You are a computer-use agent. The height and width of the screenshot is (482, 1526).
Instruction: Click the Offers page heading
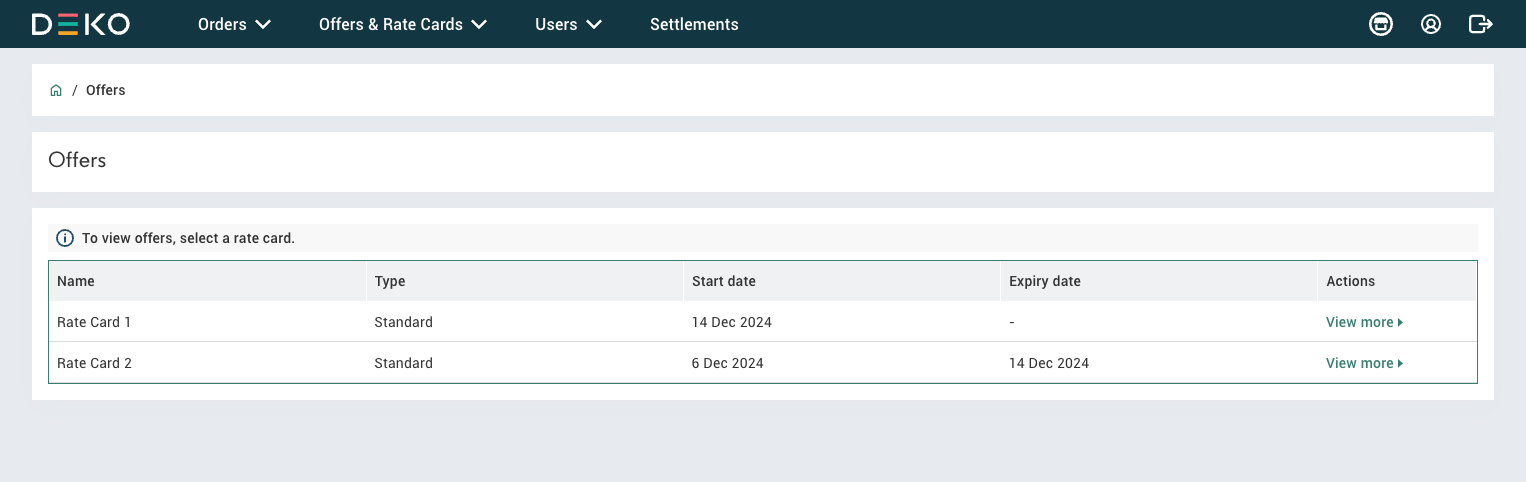[77, 160]
